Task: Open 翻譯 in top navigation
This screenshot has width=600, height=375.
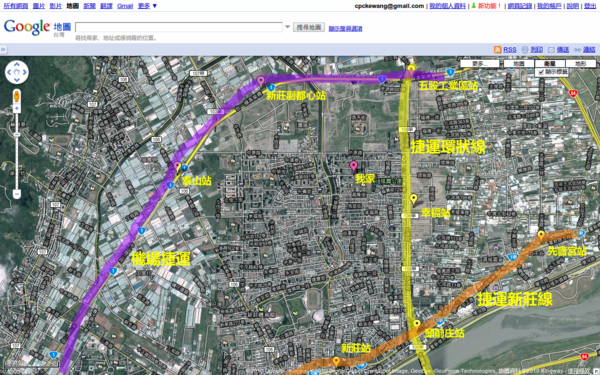Action: 106,6
